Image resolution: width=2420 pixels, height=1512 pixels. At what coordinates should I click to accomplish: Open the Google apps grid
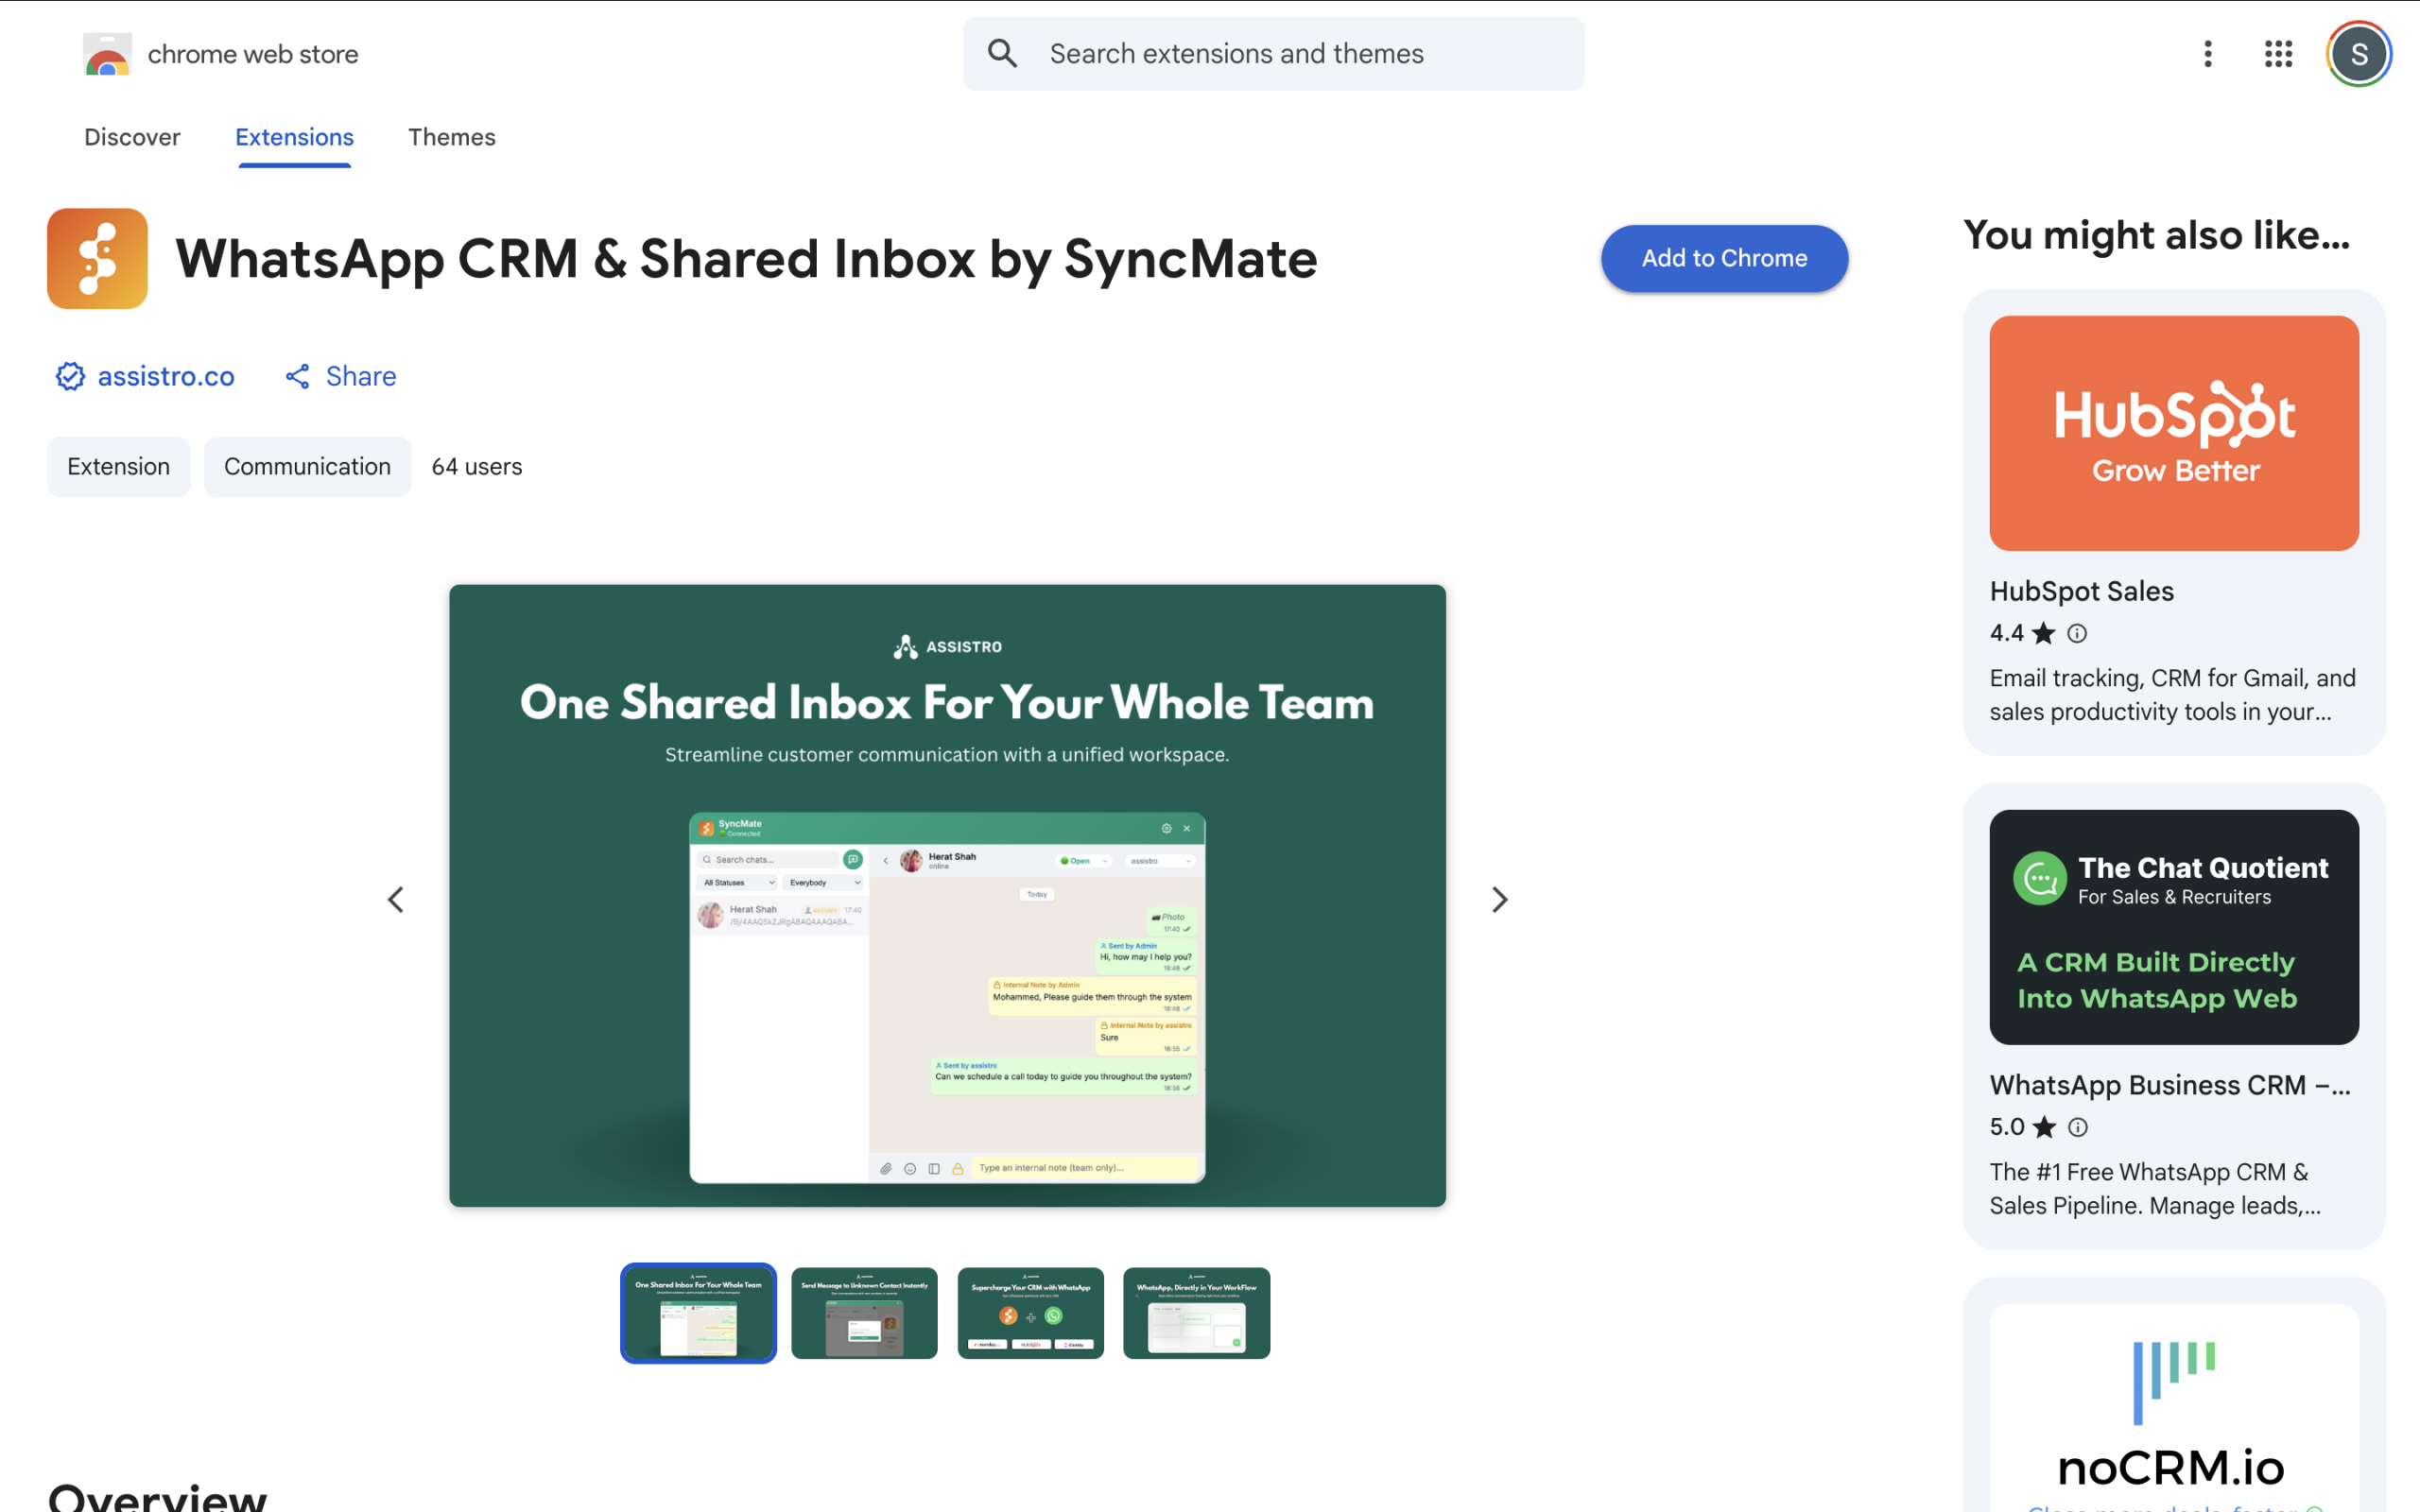coord(2278,54)
